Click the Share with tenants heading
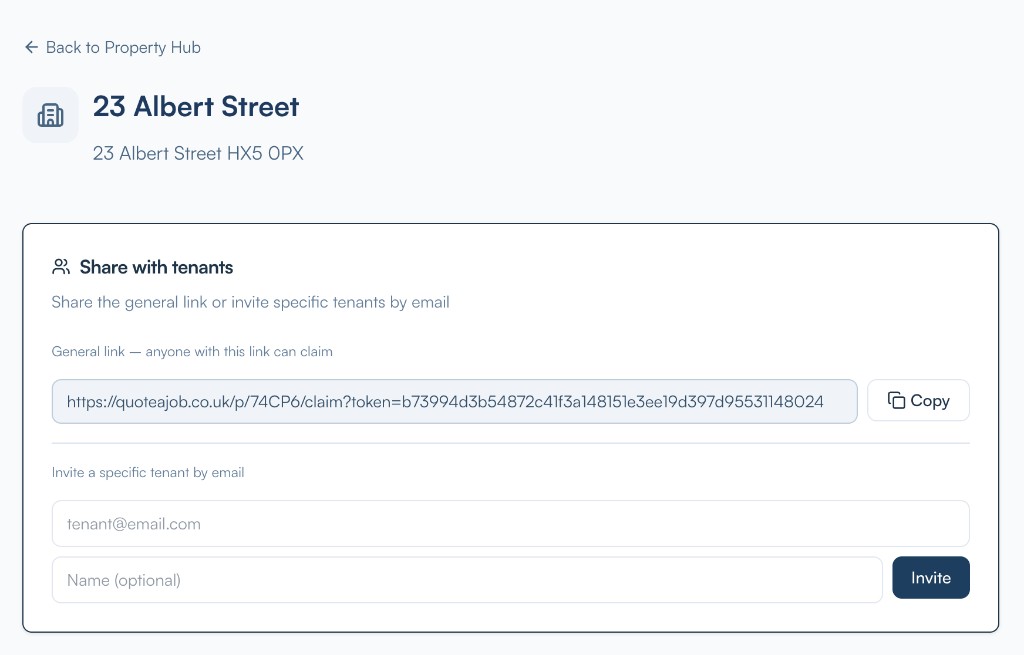 click(x=156, y=267)
